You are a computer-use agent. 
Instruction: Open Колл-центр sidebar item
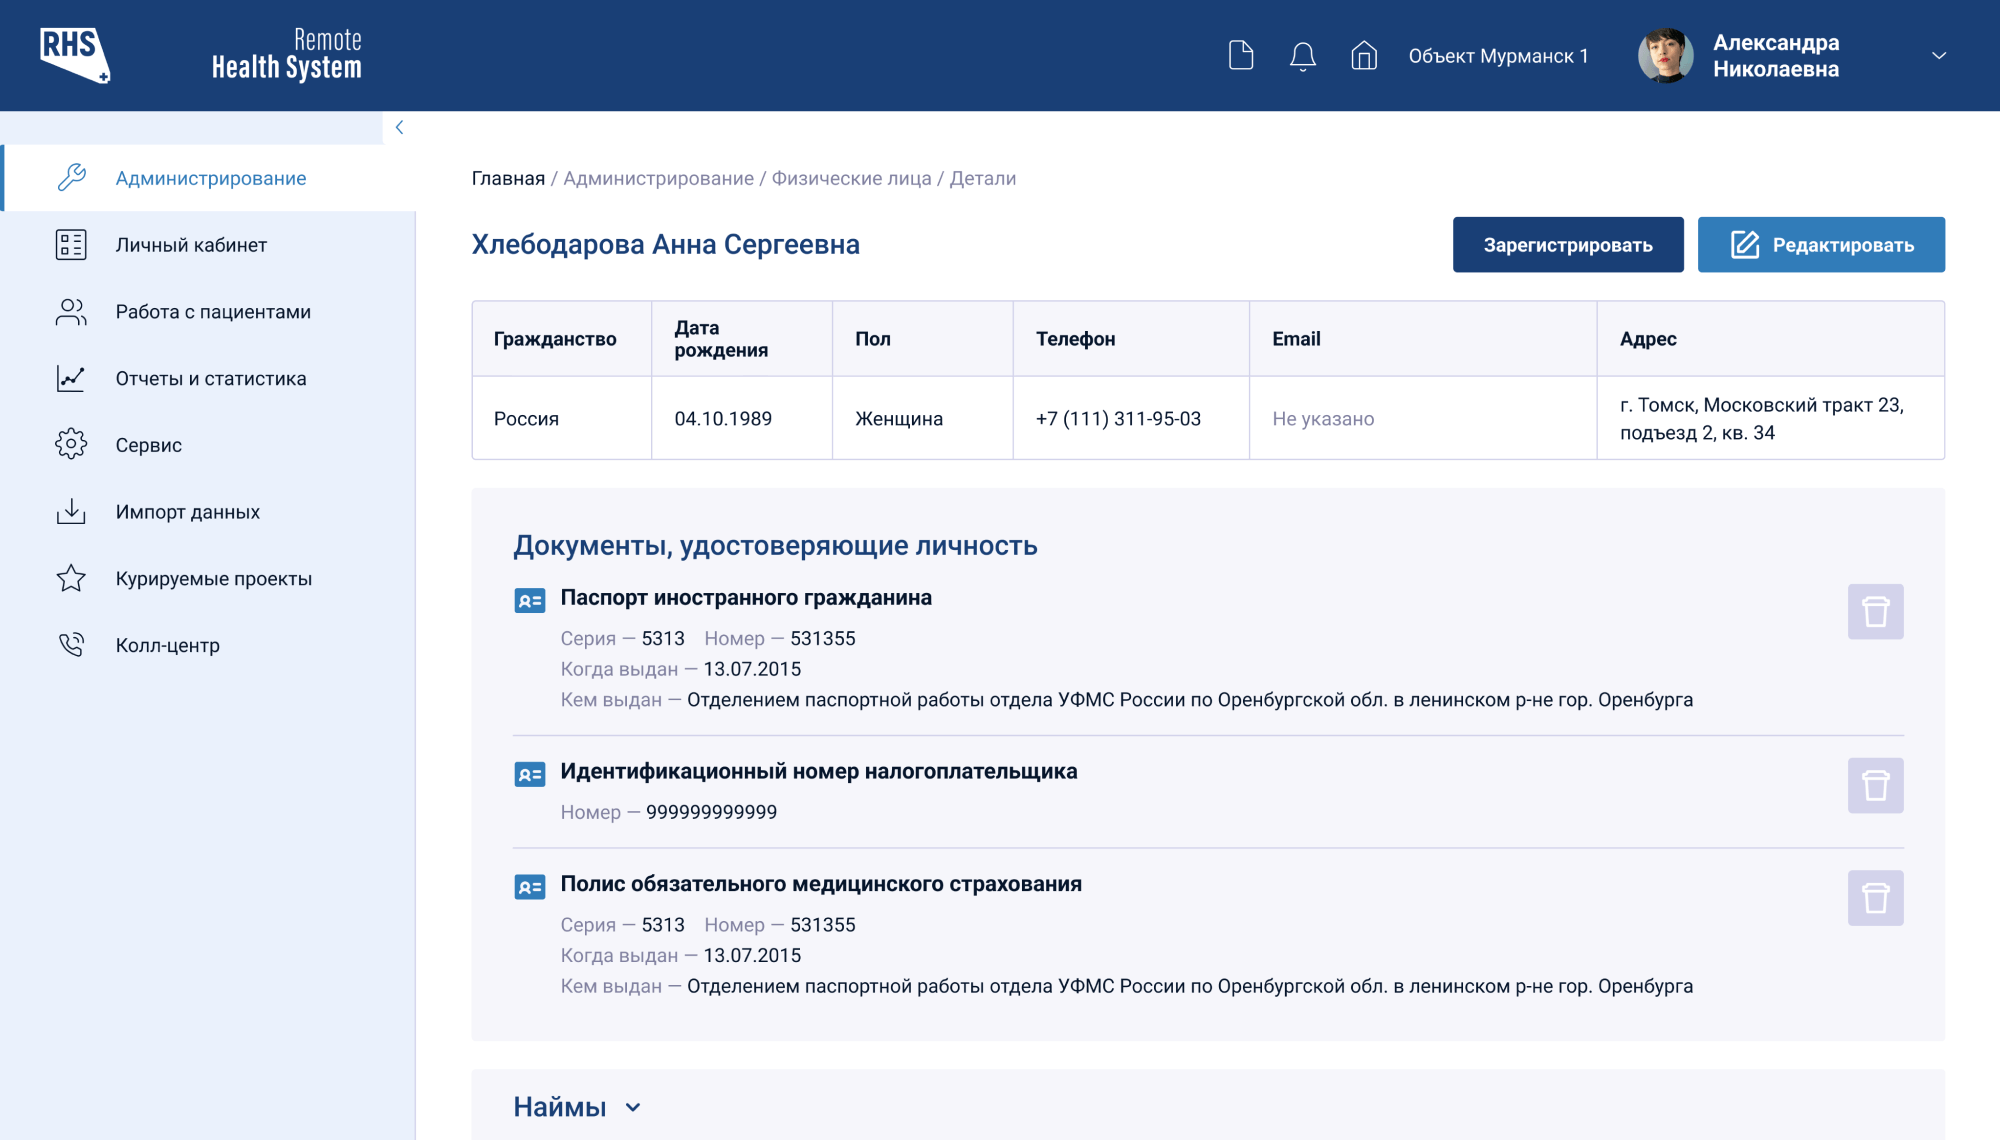click(167, 645)
